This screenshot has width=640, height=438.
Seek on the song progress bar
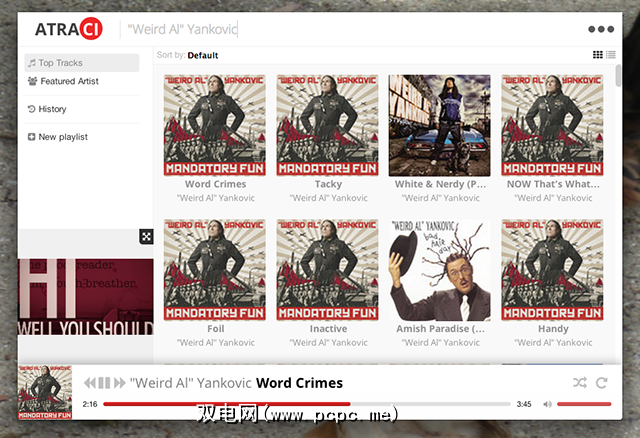(307, 404)
